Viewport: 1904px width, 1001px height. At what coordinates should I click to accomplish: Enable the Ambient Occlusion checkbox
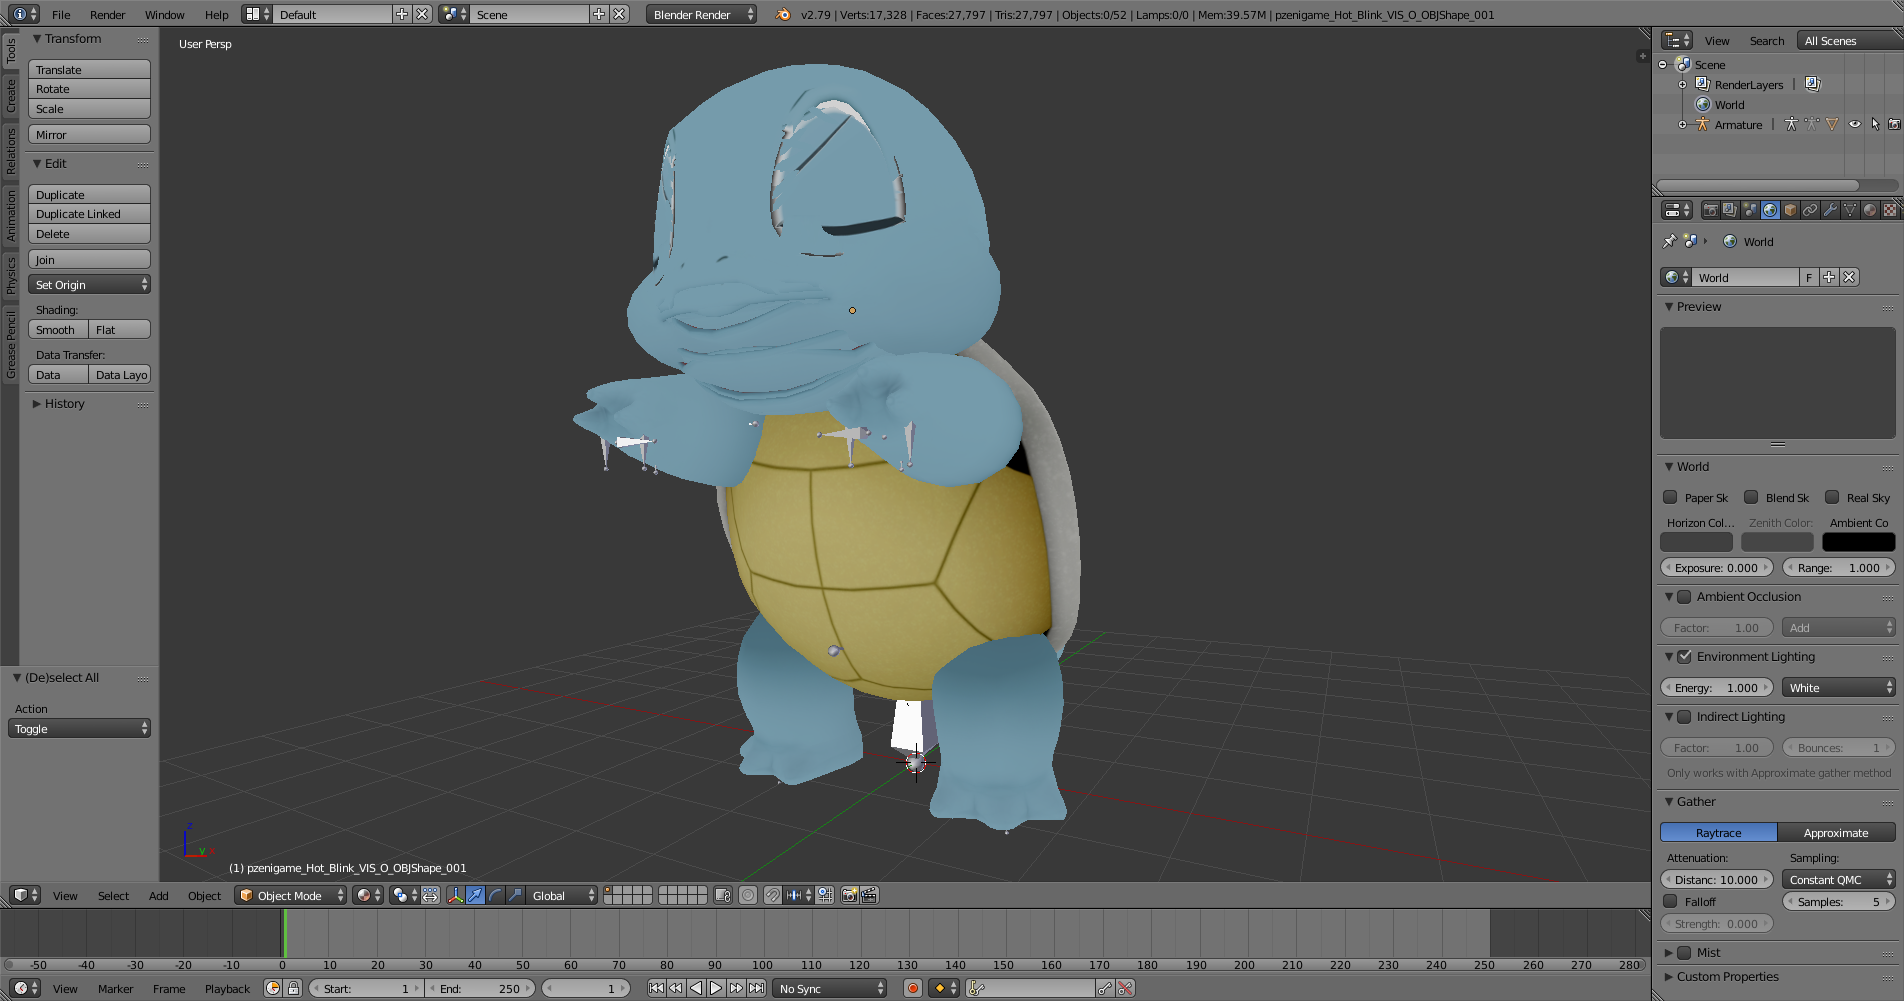(1684, 596)
